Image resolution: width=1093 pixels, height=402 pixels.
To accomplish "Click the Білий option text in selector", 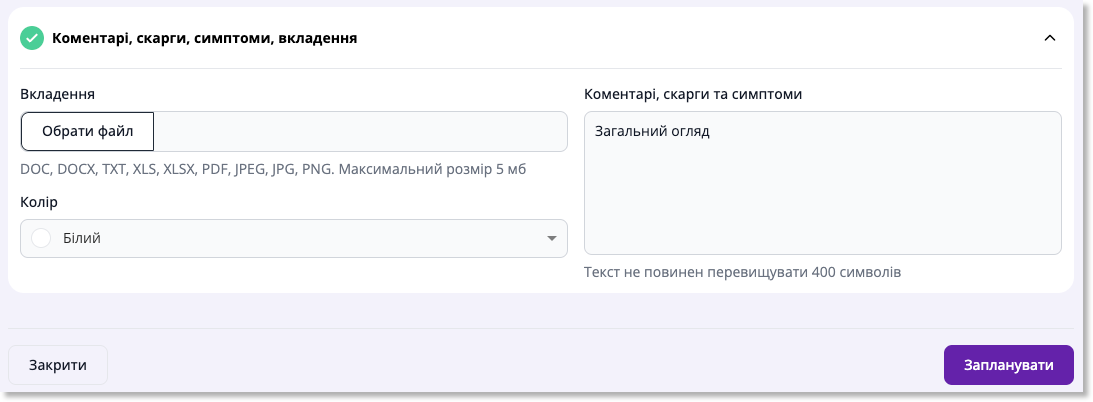I will click(87, 238).
